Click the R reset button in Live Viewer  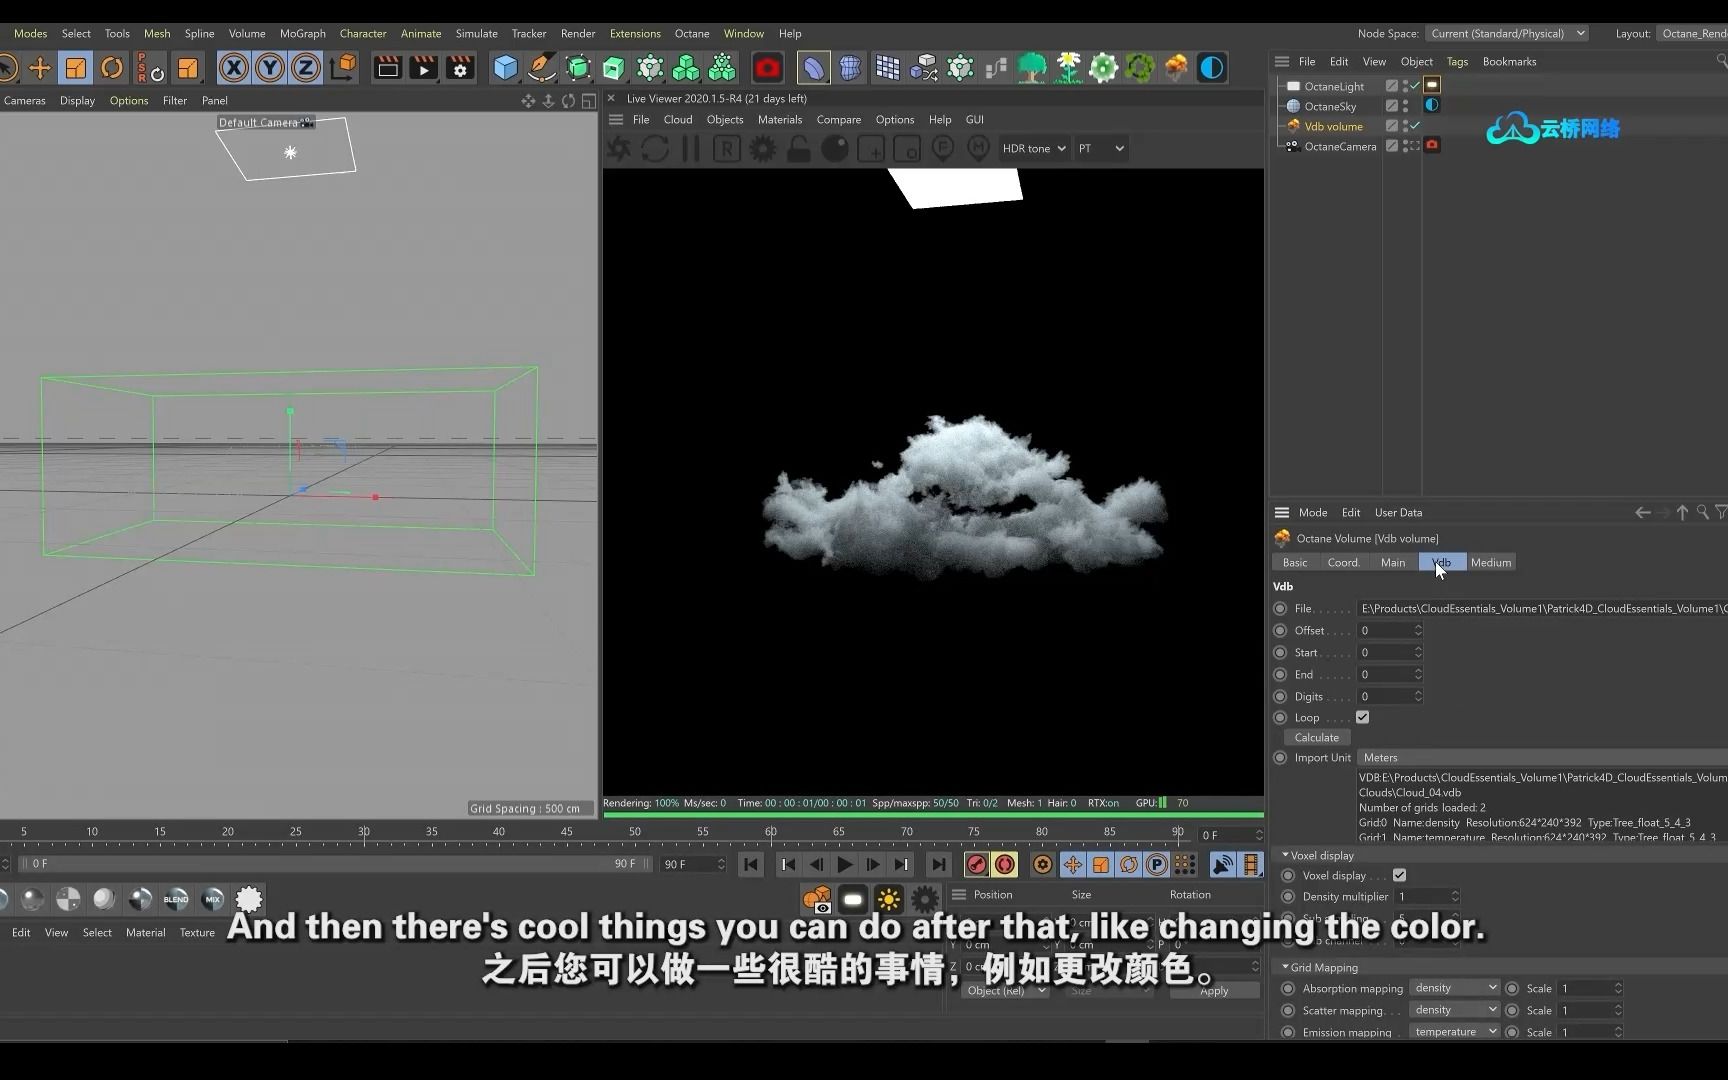[x=726, y=149]
